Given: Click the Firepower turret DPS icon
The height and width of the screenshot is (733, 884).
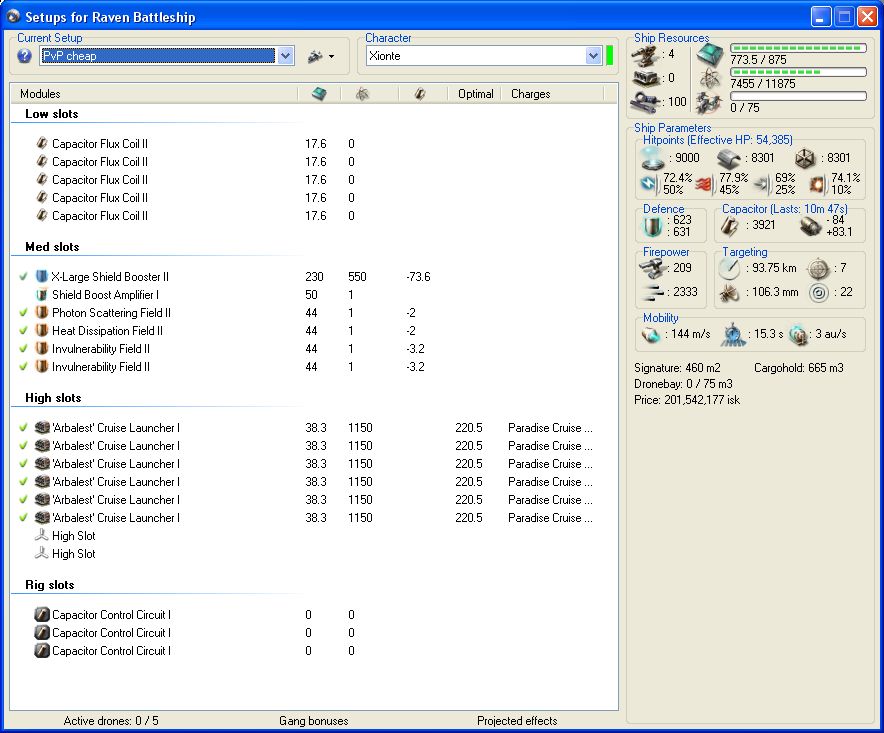Looking at the screenshot, I should (653, 268).
